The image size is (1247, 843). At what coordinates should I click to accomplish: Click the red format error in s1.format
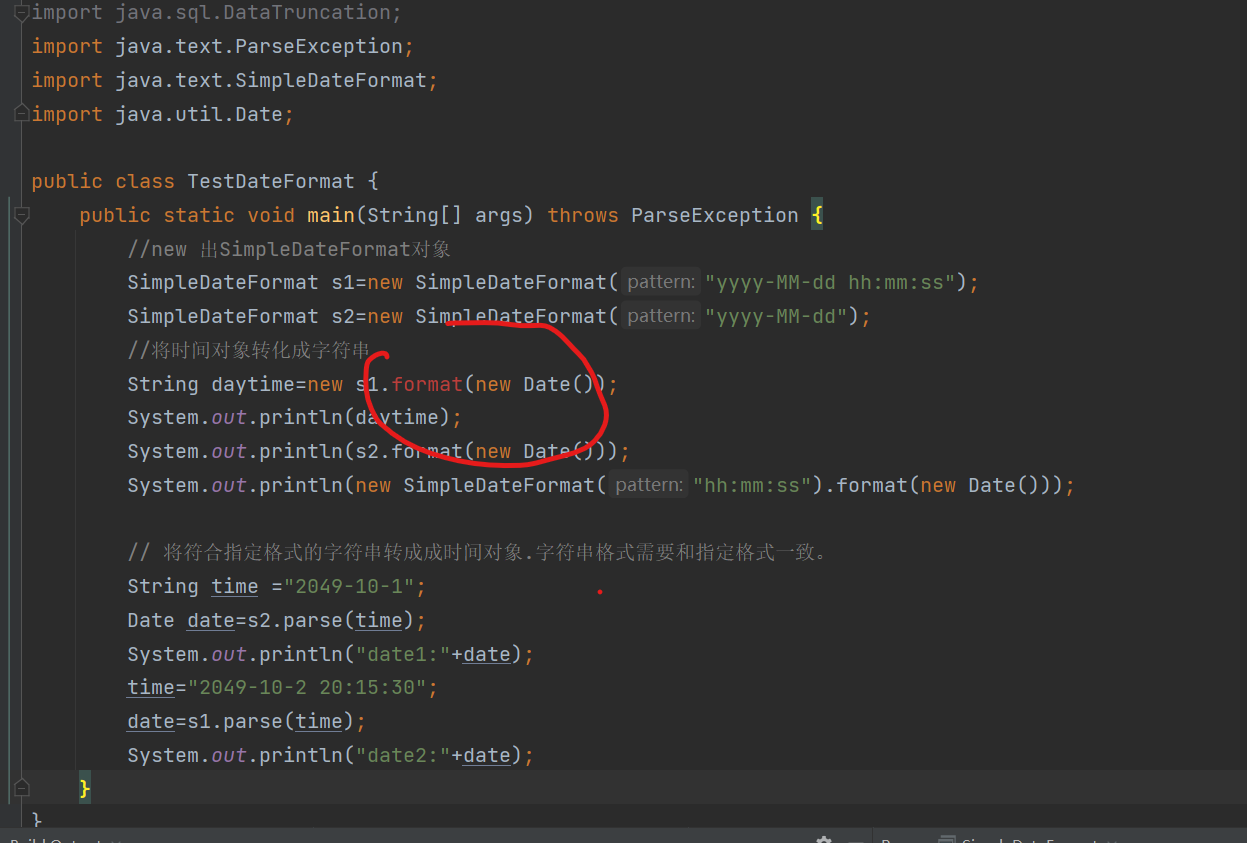point(427,384)
